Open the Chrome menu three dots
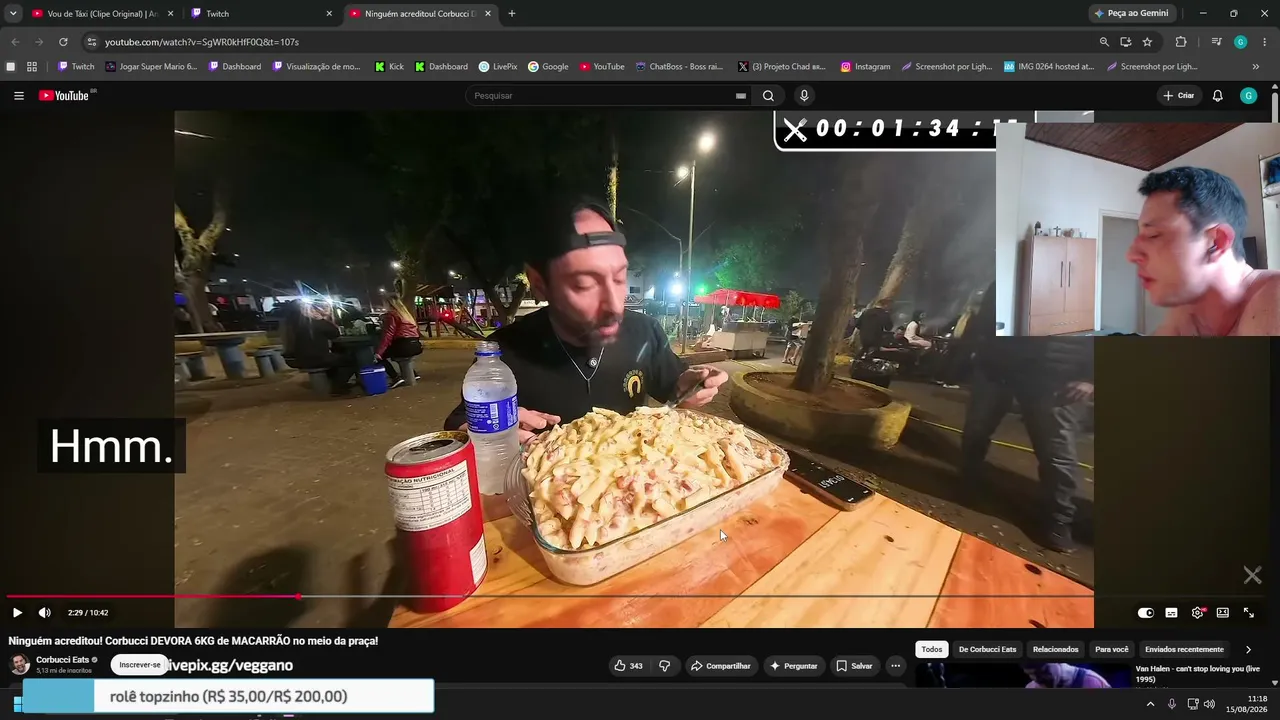The width and height of the screenshot is (1280, 720). (x=1265, y=42)
